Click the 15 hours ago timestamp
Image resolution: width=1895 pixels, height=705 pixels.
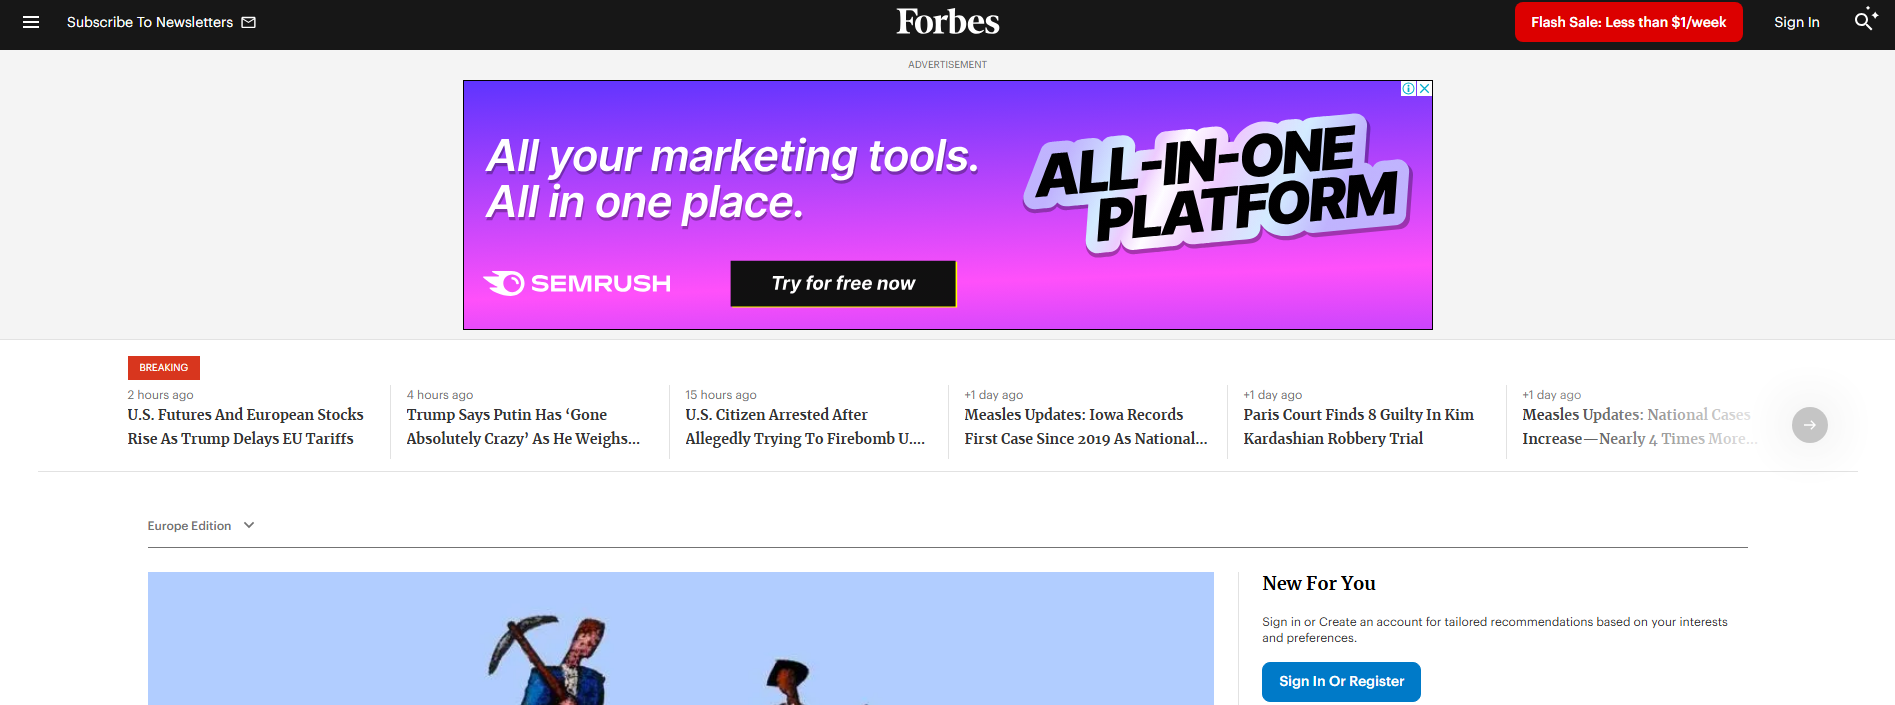coord(721,395)
